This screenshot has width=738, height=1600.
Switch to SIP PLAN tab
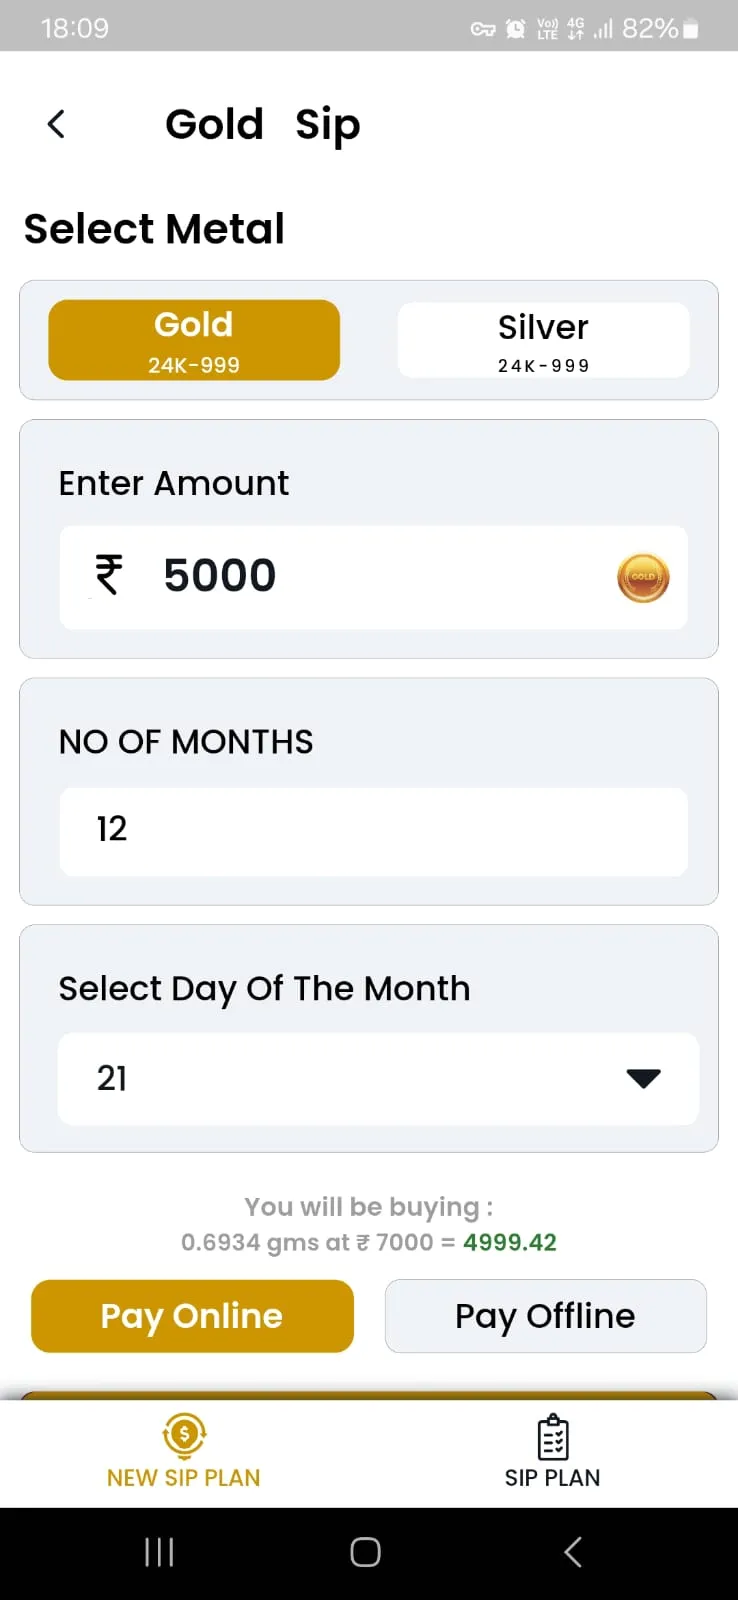pyautogui.click(x=553, y=1452)
